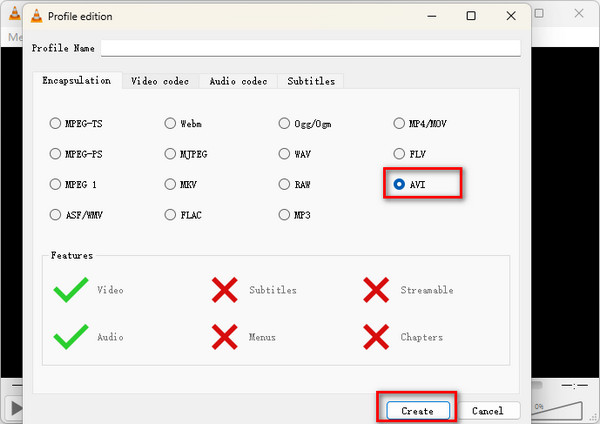Switch to the Video codec tab
The width and height of the screenshot is (600, 424).
coord(160,81)
